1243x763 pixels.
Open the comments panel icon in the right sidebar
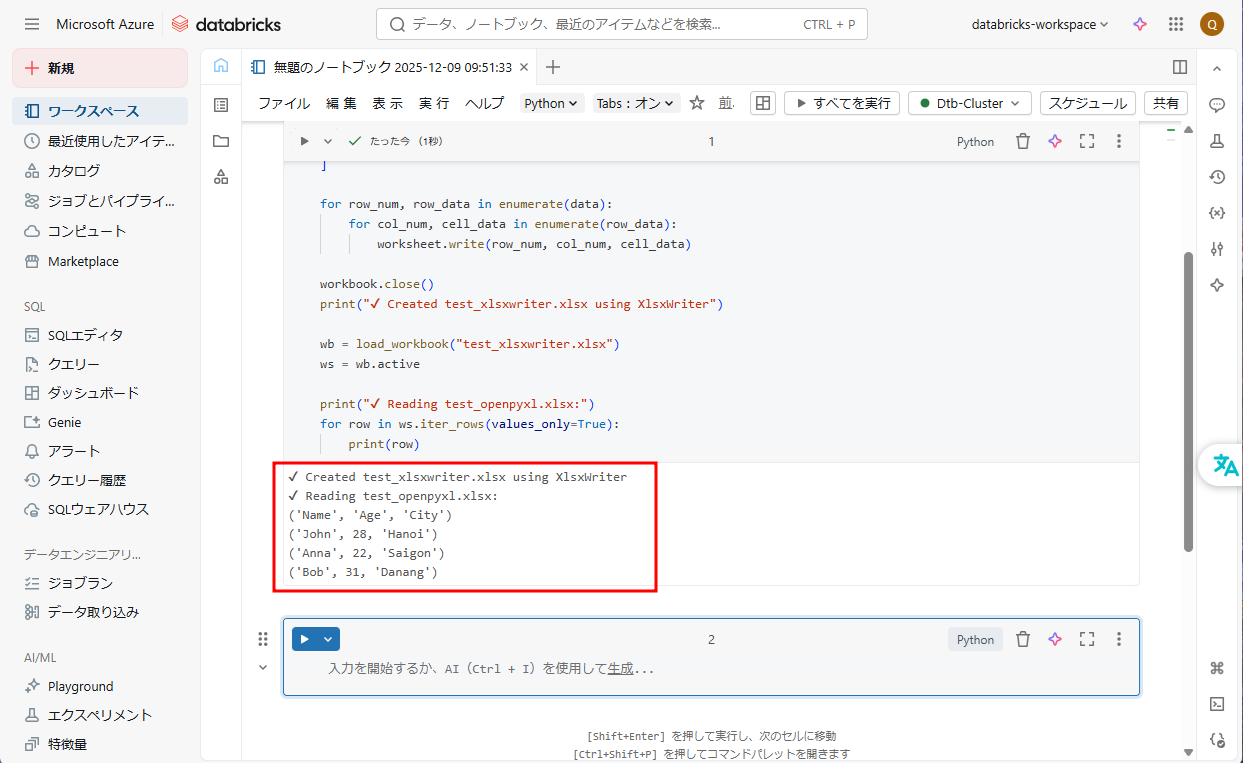[1217, 105]
